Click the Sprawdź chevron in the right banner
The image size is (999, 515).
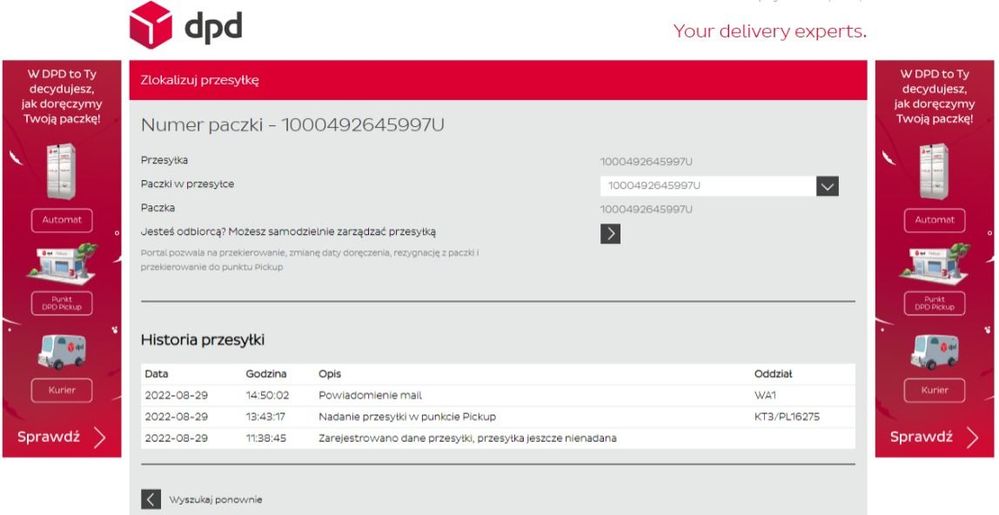[972, 438]
